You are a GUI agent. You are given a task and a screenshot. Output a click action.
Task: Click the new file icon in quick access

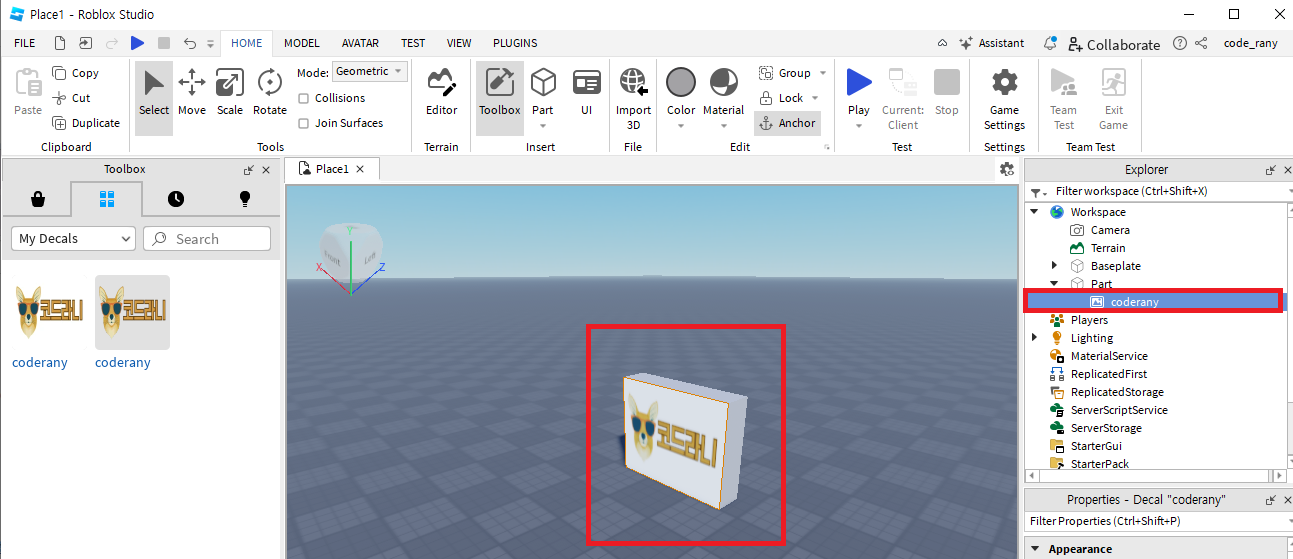60,43
